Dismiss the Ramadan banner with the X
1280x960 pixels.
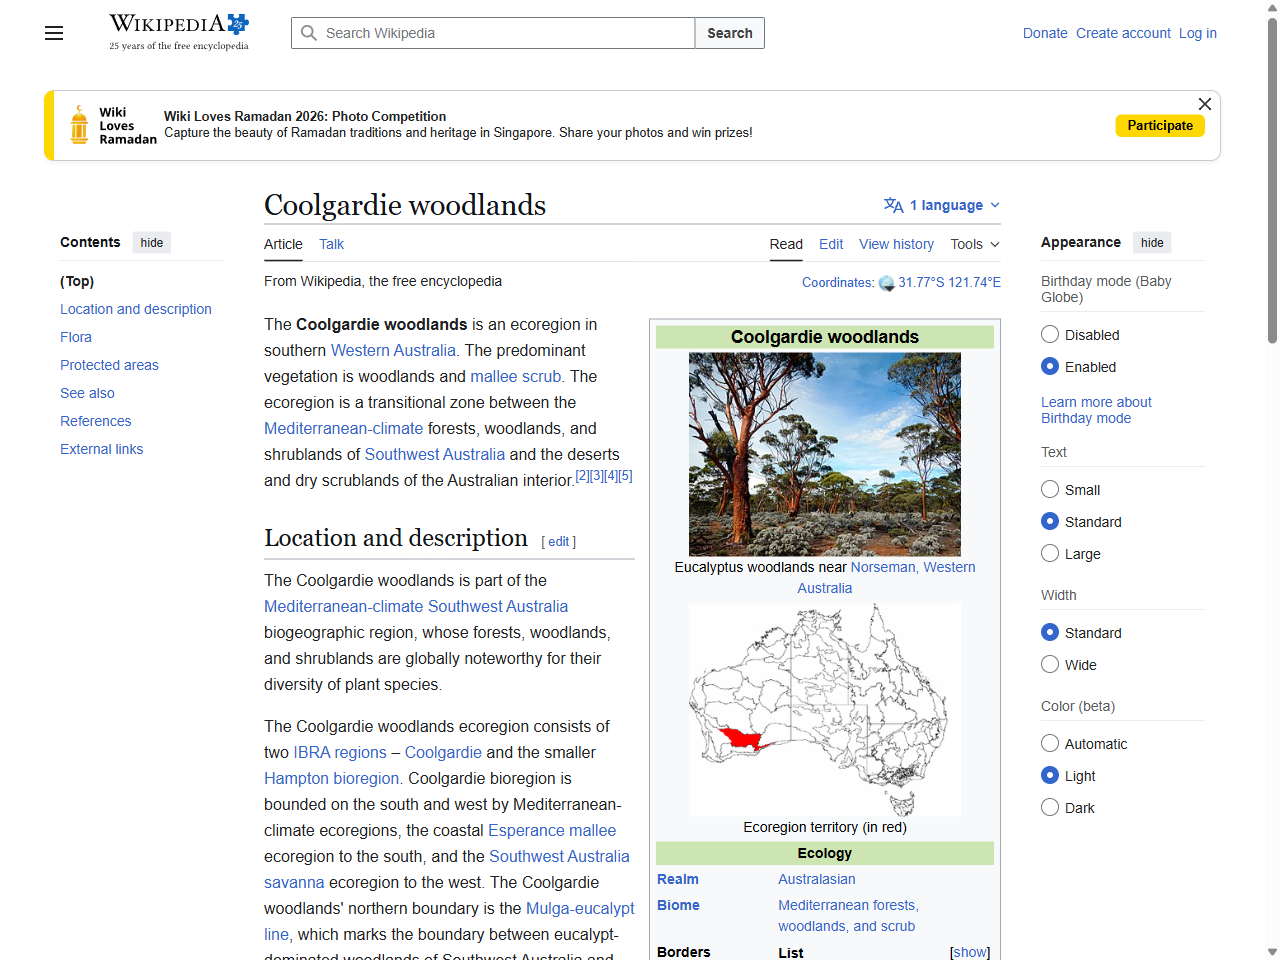point(1204,104)
